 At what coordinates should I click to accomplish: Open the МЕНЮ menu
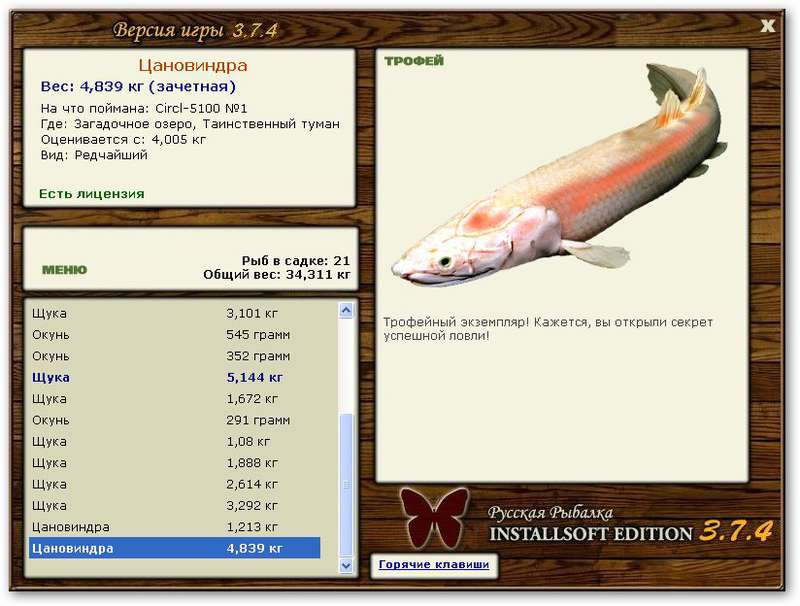tap(64, 269)
